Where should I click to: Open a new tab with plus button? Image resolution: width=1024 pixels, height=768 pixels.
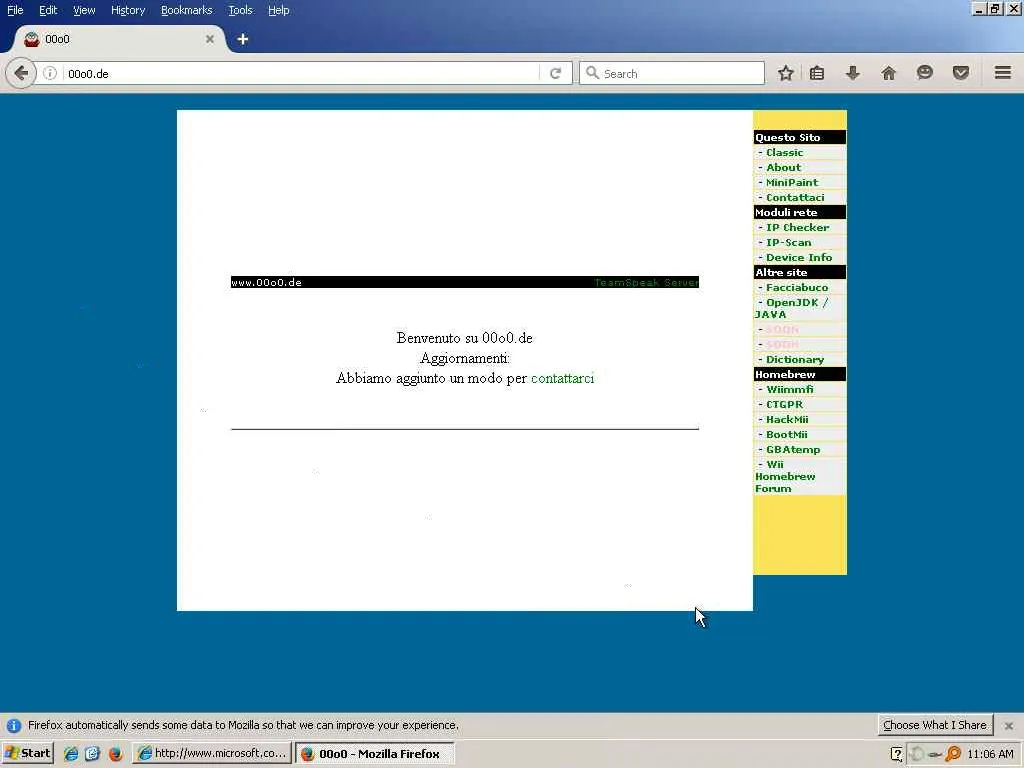pos(242,39)
